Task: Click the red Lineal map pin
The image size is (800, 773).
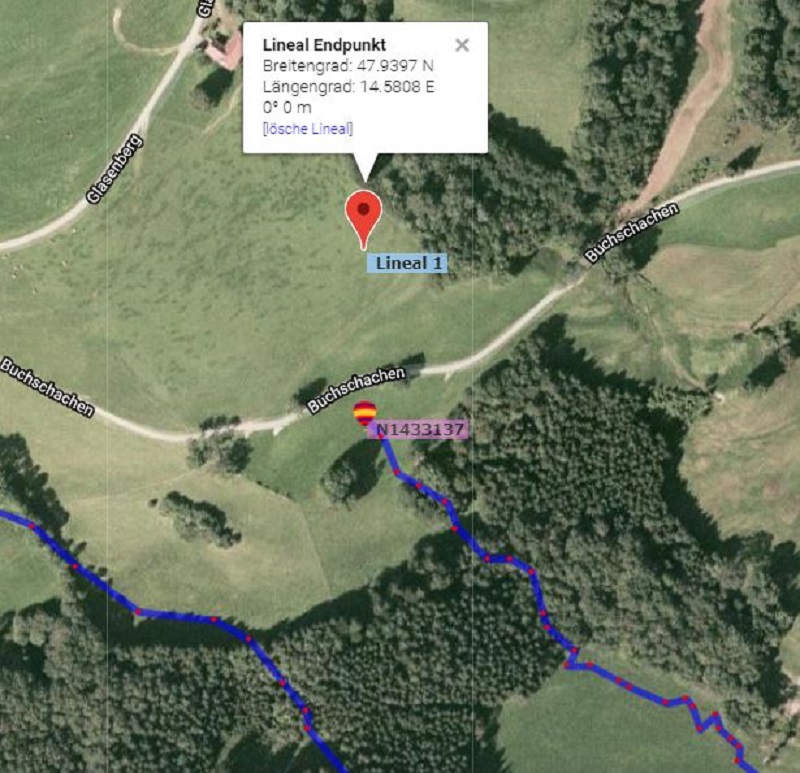Action: tap(363, 219)
